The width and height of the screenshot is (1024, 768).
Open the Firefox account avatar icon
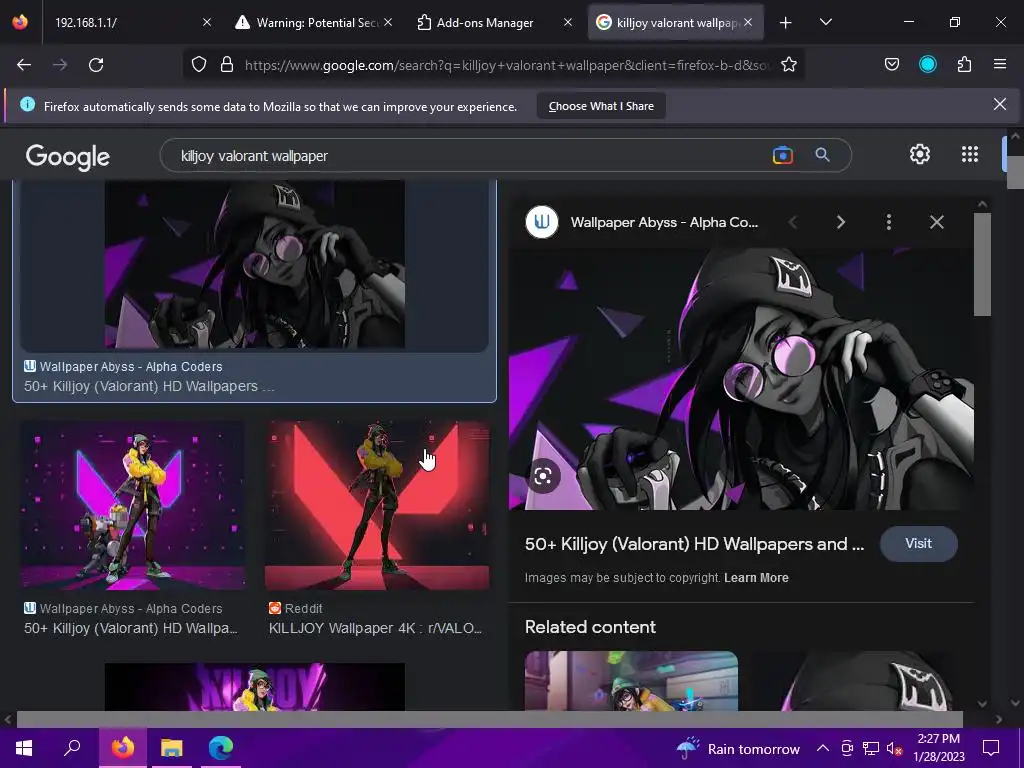point(927,65)
